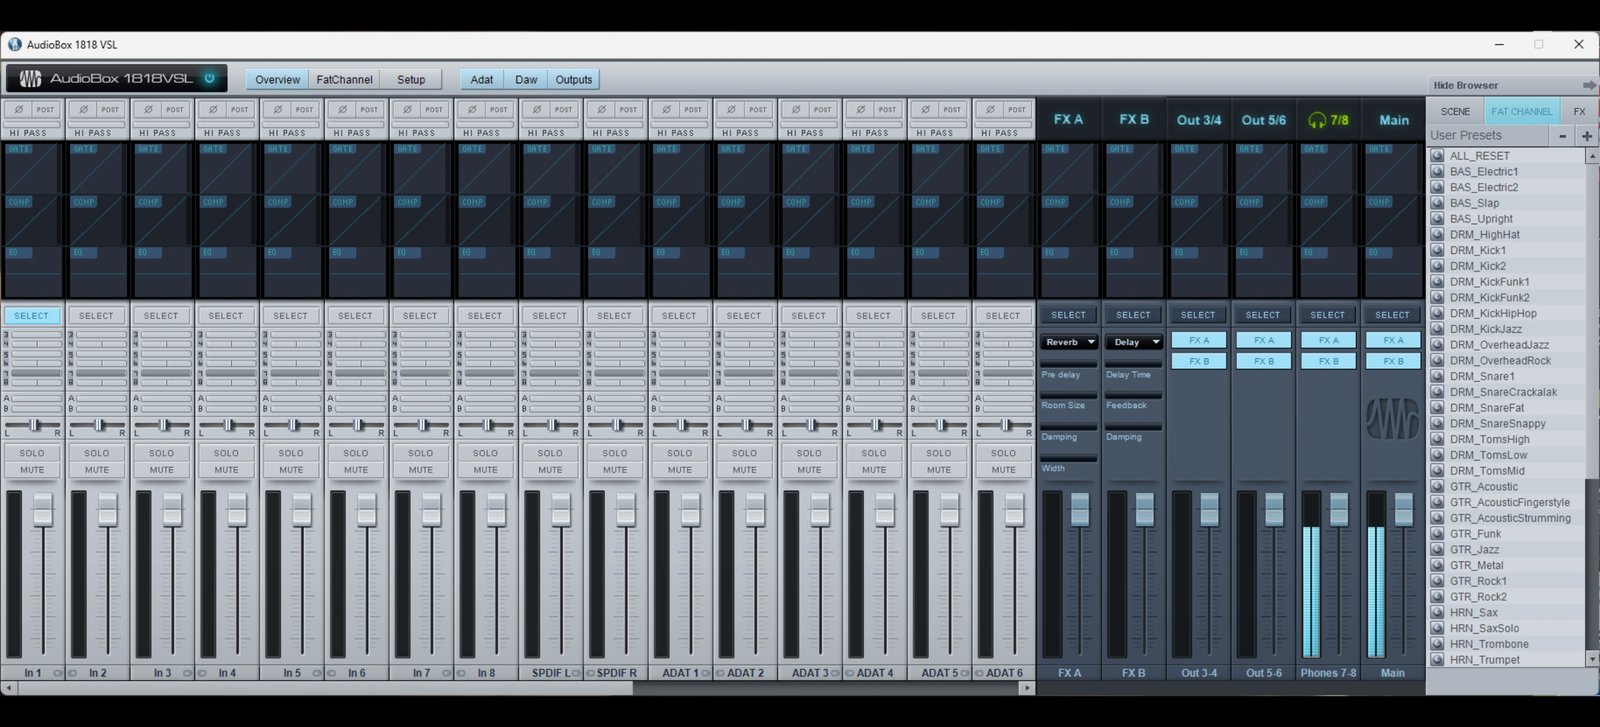This screenshot has height=727, width=1600.
Task: Switch to the FatChannel tab
Action: [344, 80]
